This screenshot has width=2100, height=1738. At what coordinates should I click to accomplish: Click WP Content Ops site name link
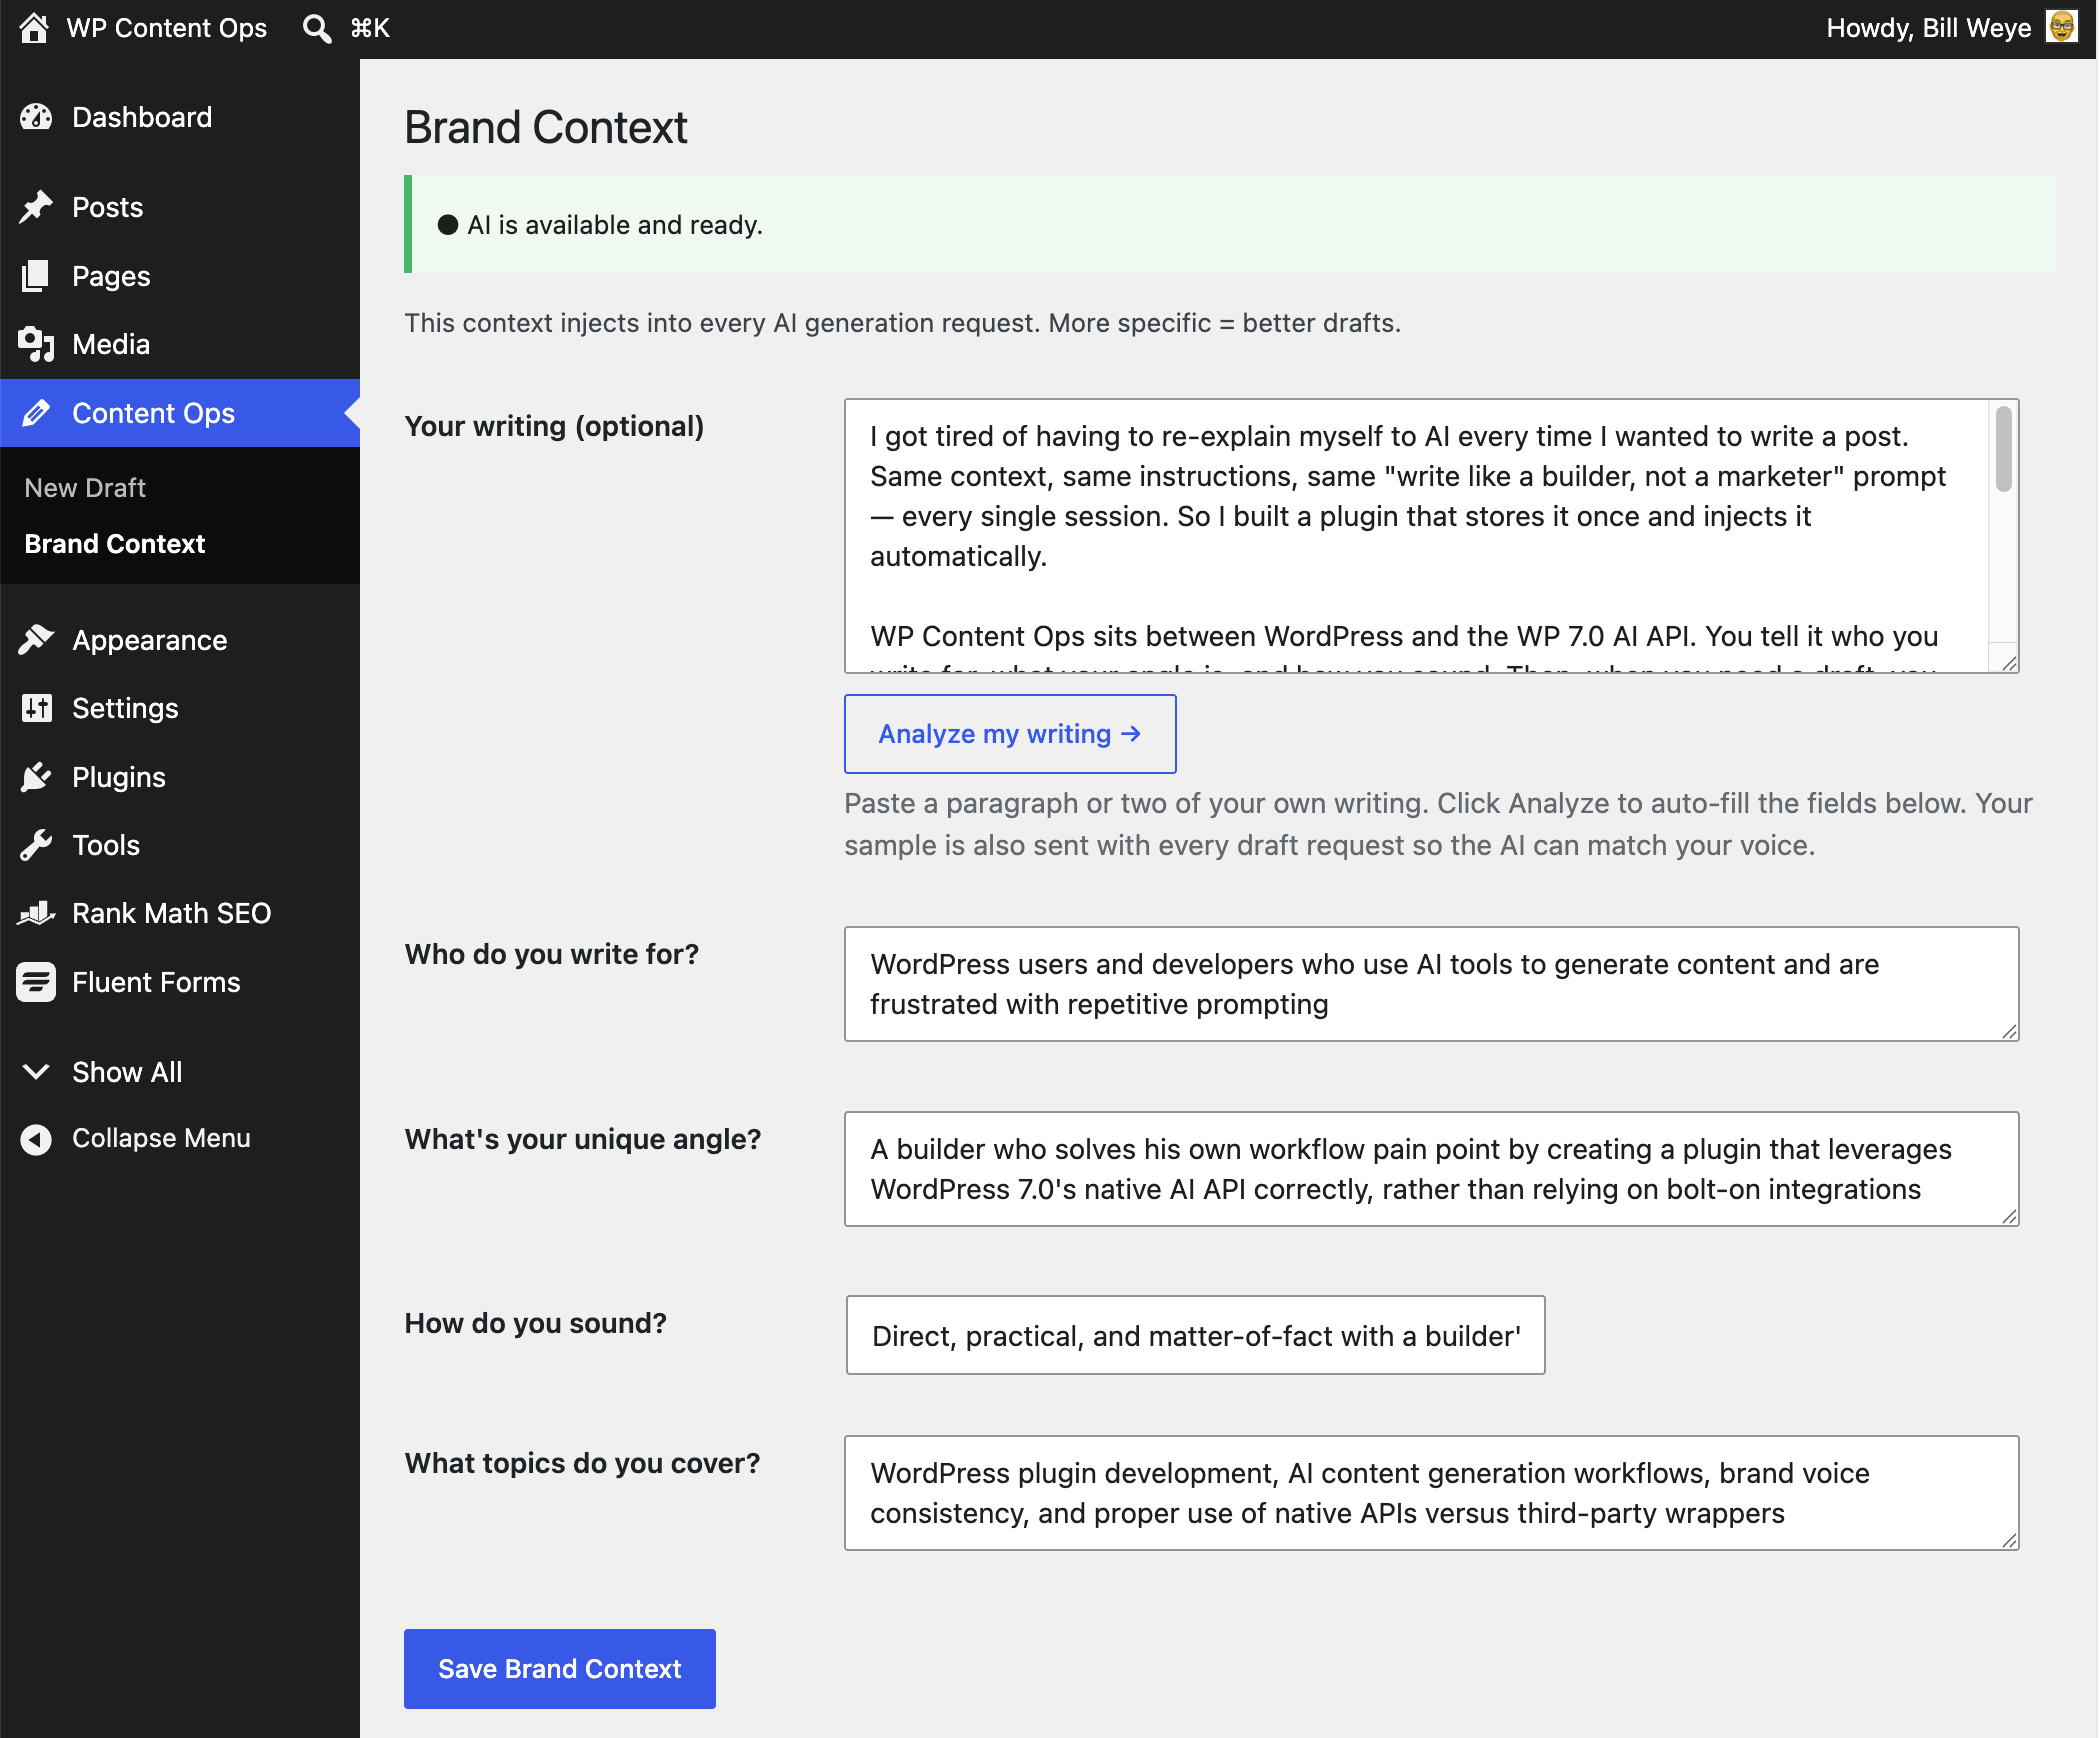click(167, 28)
